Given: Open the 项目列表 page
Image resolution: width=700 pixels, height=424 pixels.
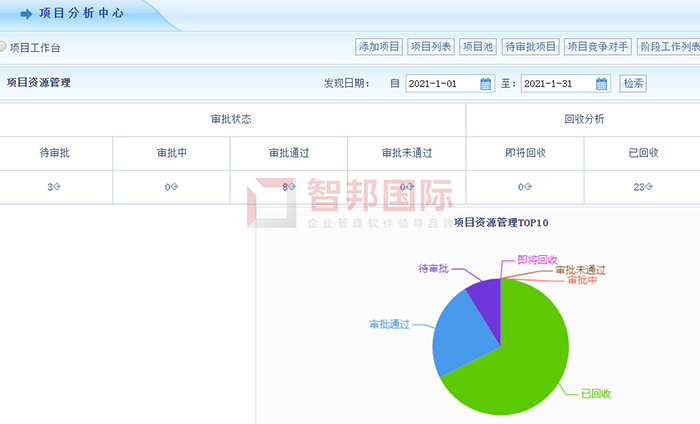Looking at the screenshot, I should click(x=431, y=47).
